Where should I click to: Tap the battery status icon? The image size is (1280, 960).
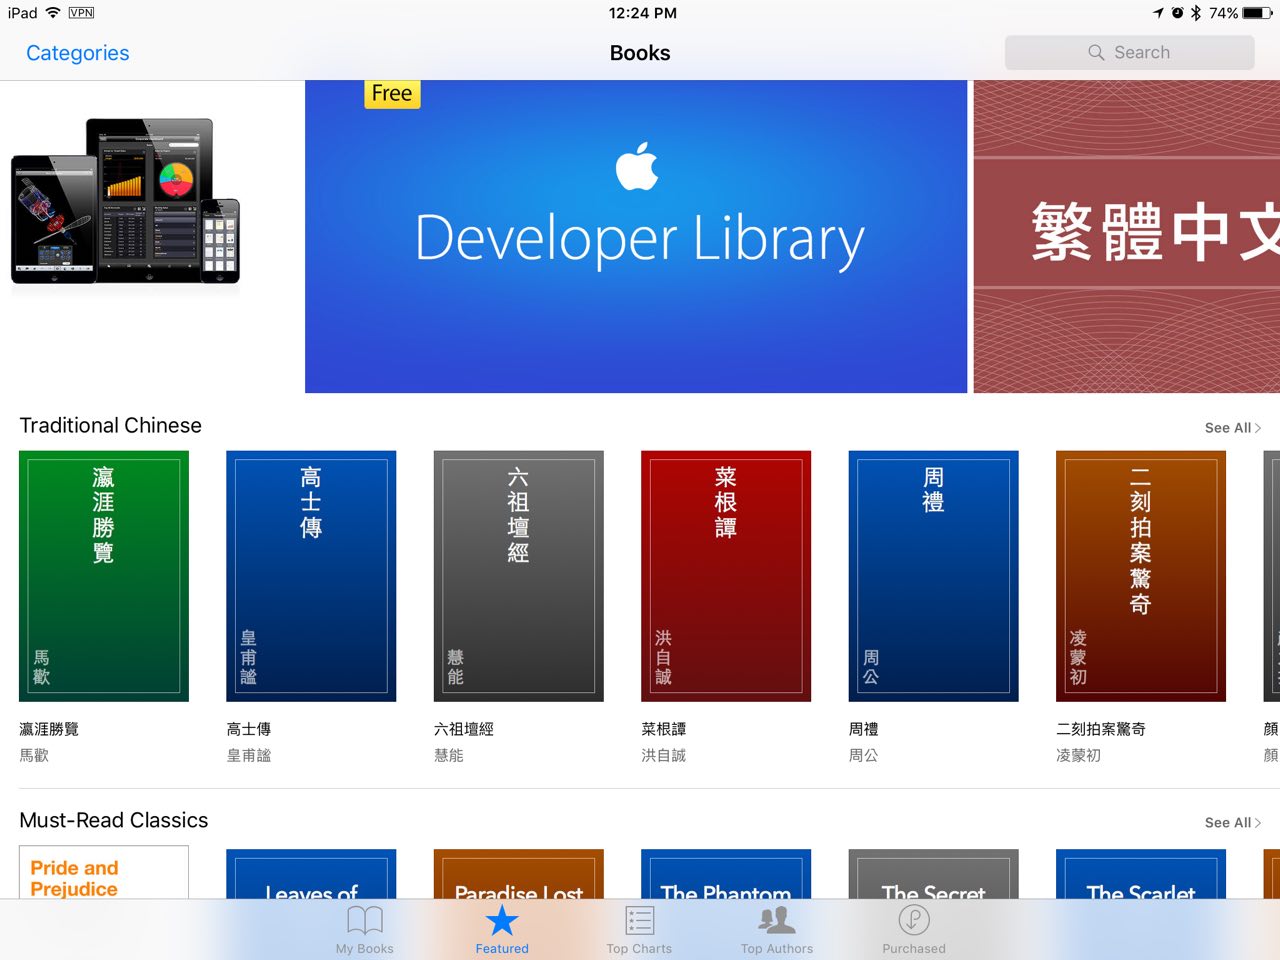[x=1257, y=13]
